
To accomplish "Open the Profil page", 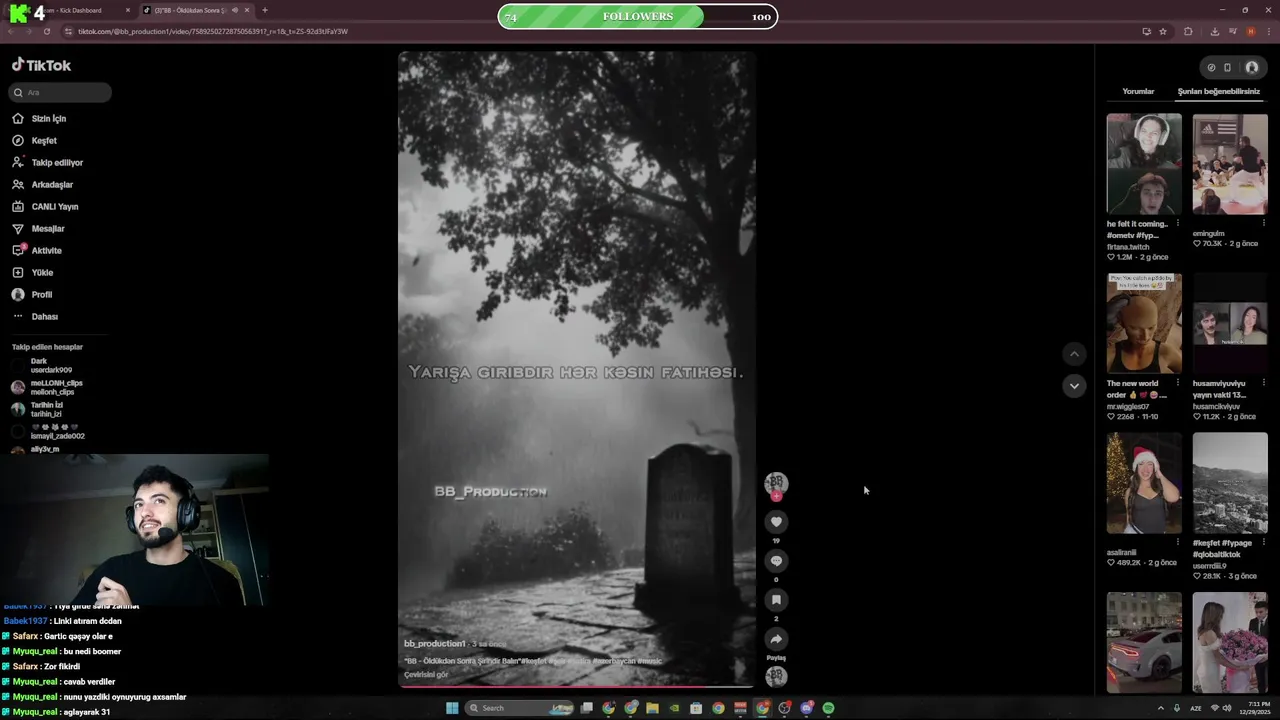I will [x=32, y=295].
